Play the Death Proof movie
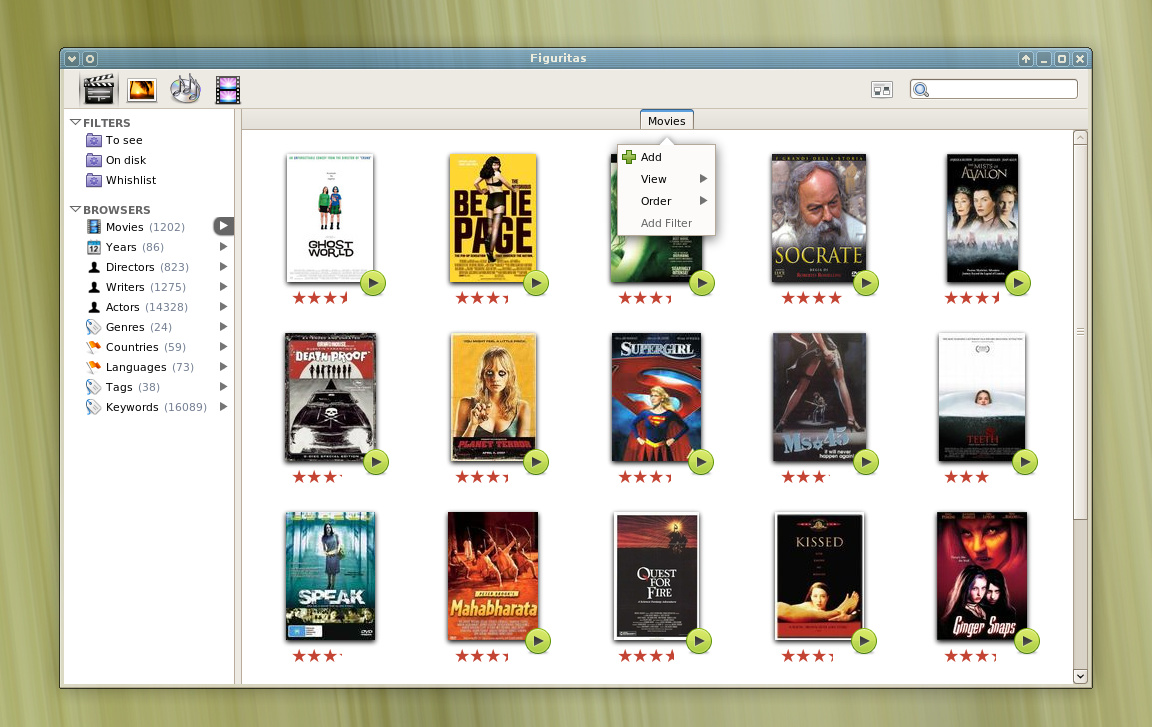Screen dimensions: 1152x727 coord(375,462)
